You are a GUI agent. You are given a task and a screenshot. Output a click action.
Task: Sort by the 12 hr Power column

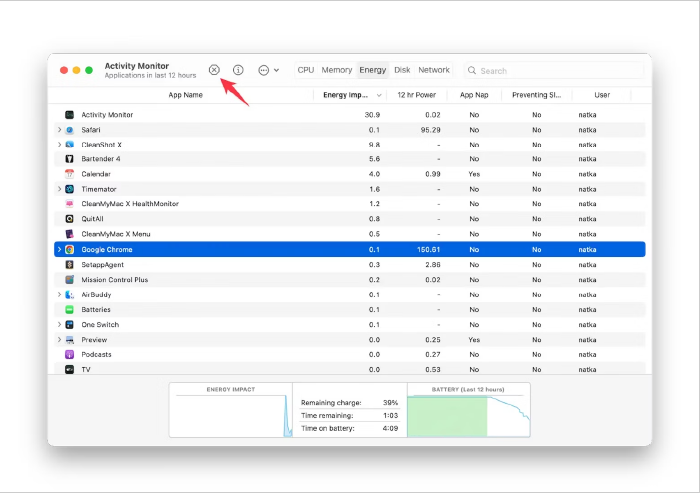click(x=417, y=95)
